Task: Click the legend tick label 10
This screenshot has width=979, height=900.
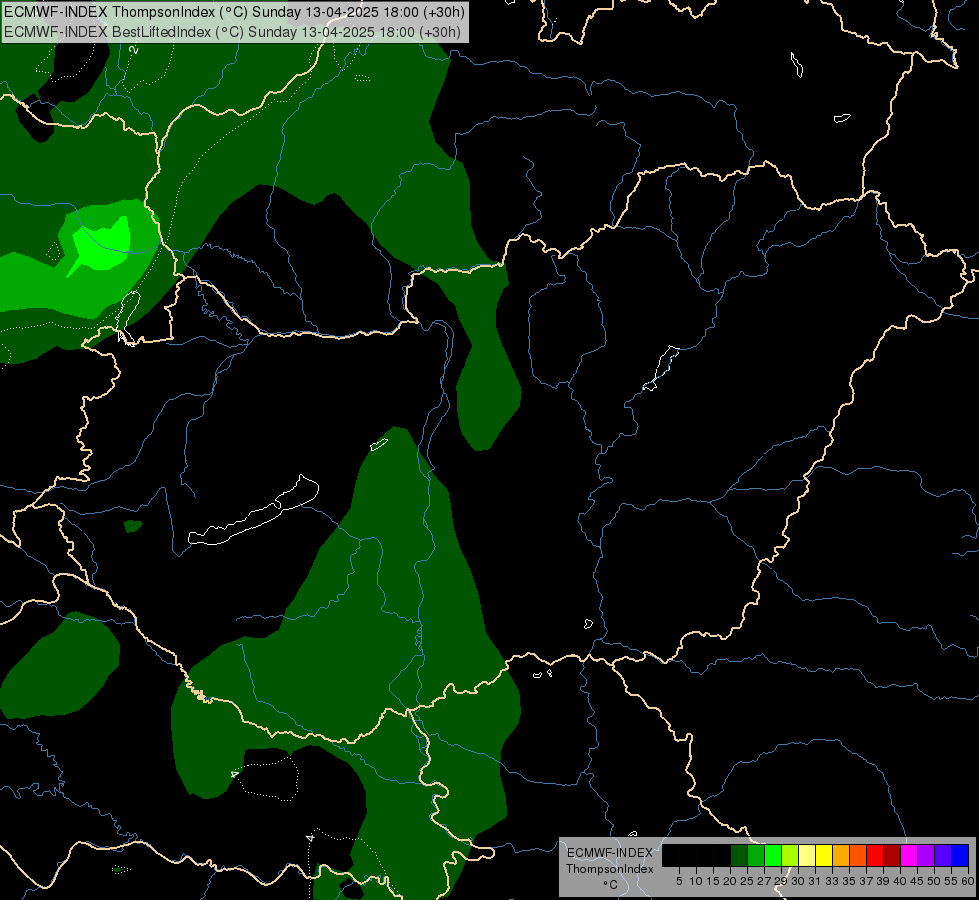Action: pos(696,881)
